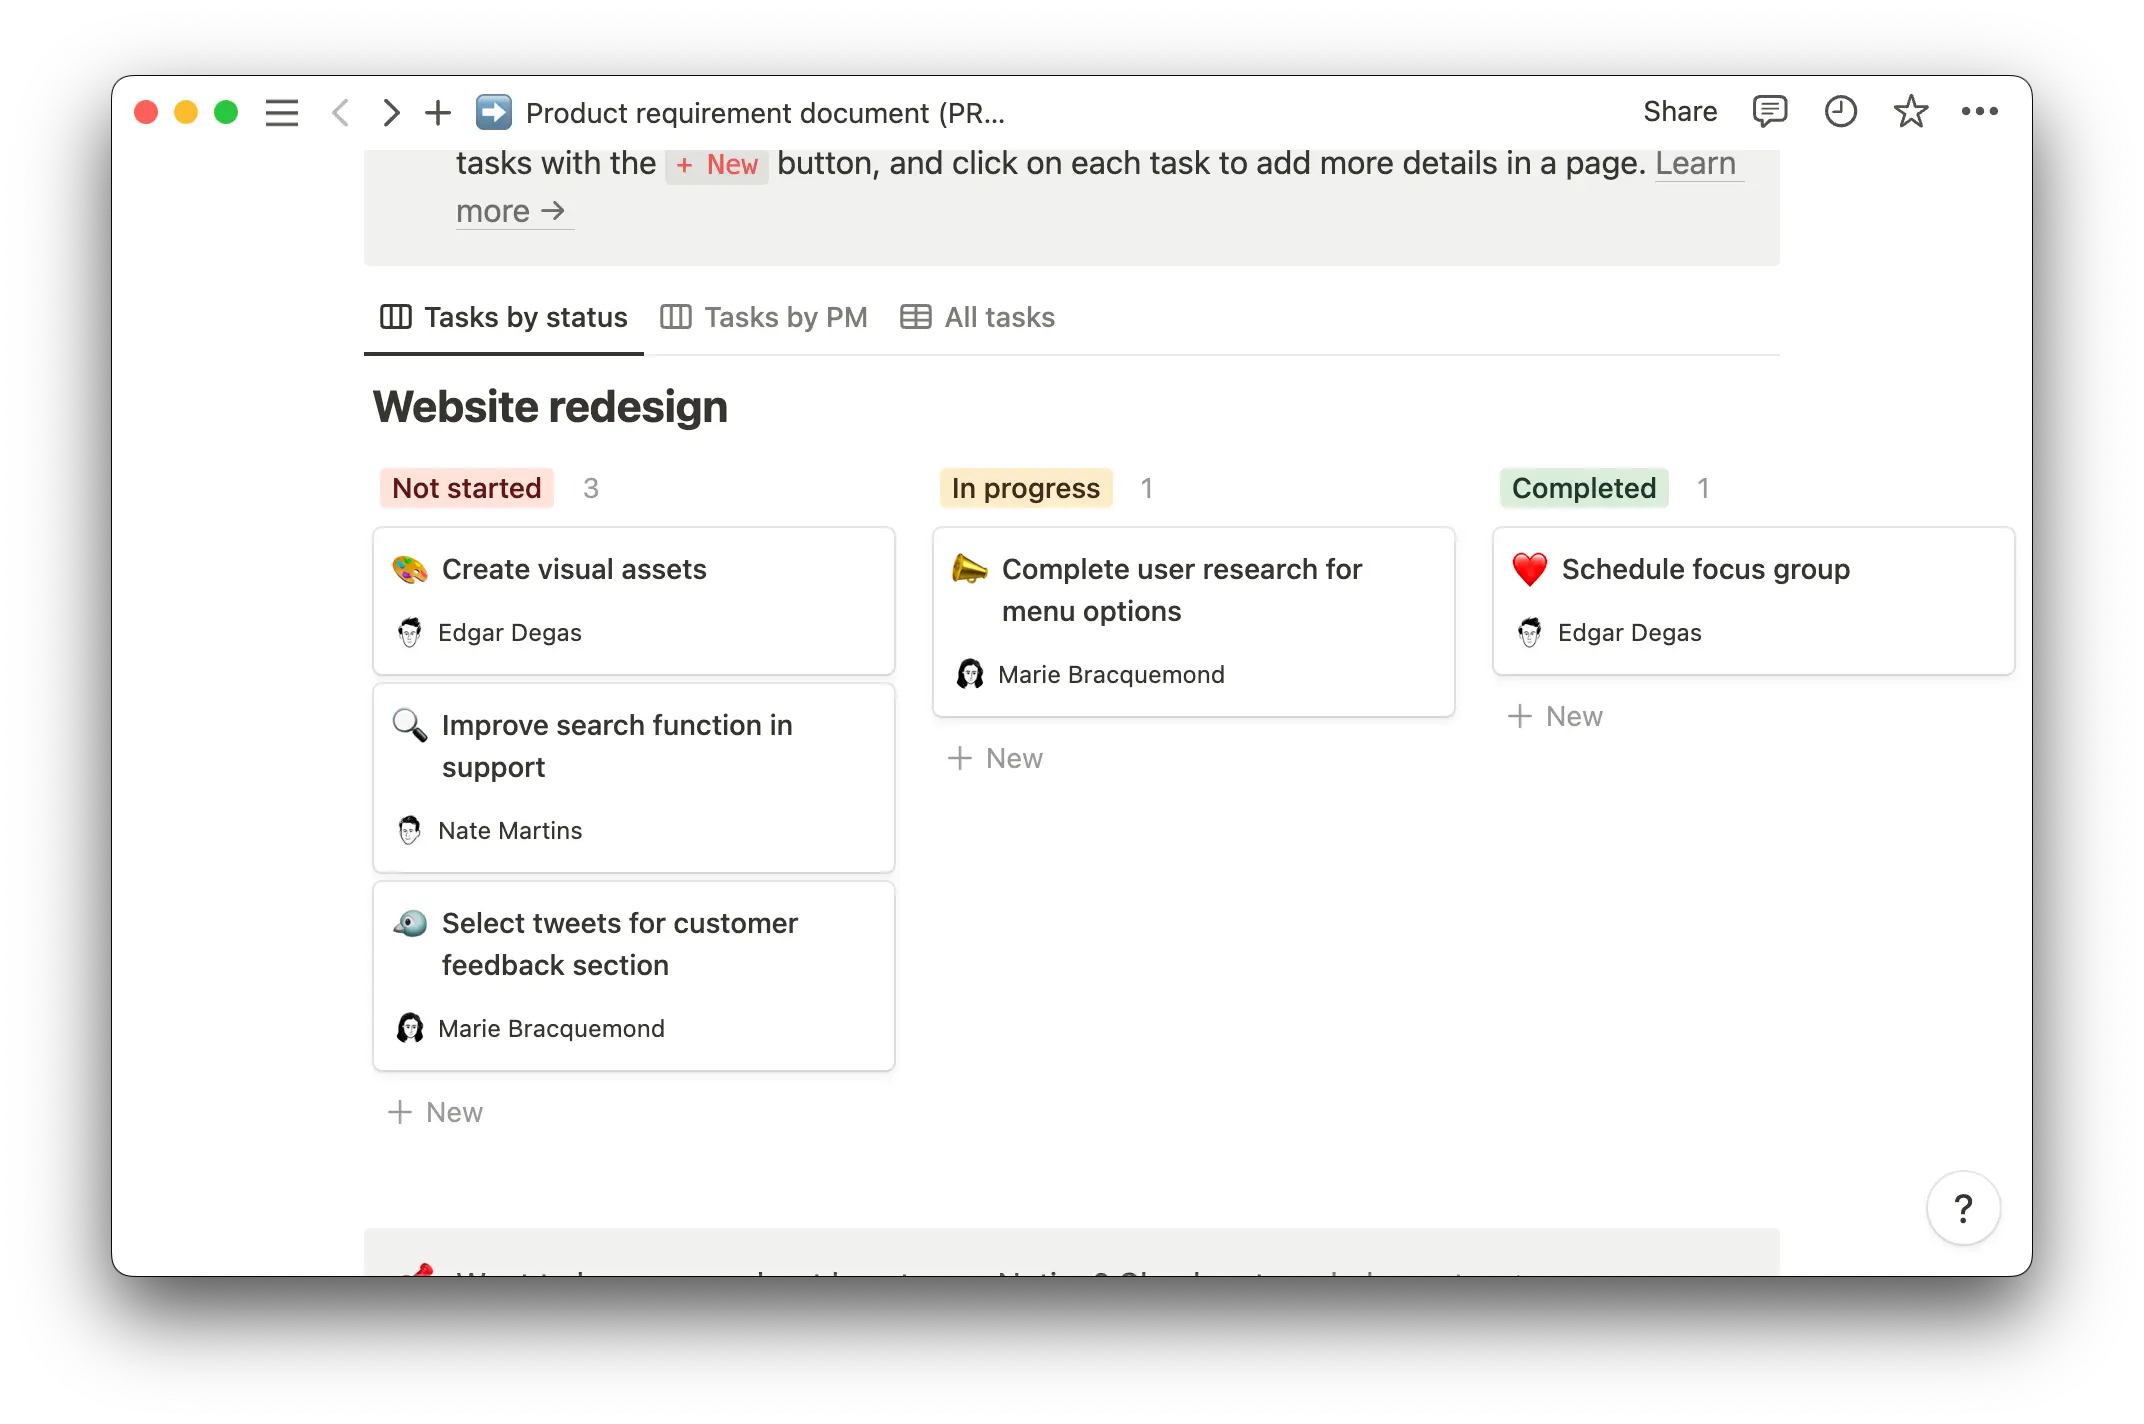Create a new page with the plus icon
Screen dimensions: 2144x1424
point(438,112)
